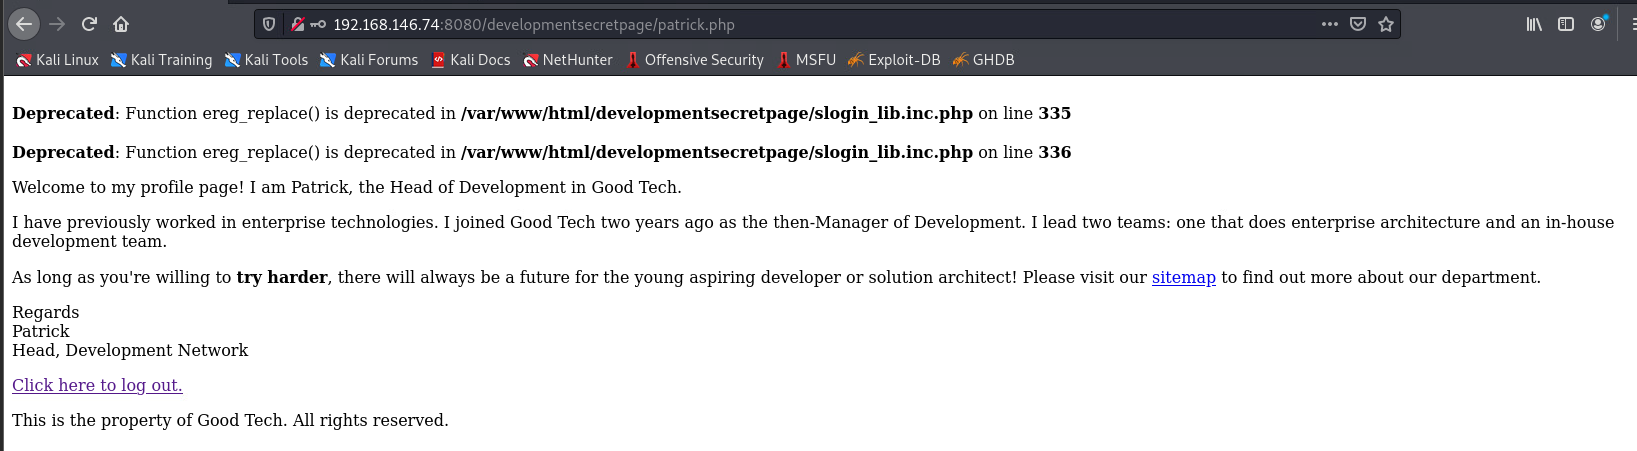Image resolution: width=1637 pixels, height=451 pixels.
Task: Go back to the previous page
Action: tap(24, 24)
